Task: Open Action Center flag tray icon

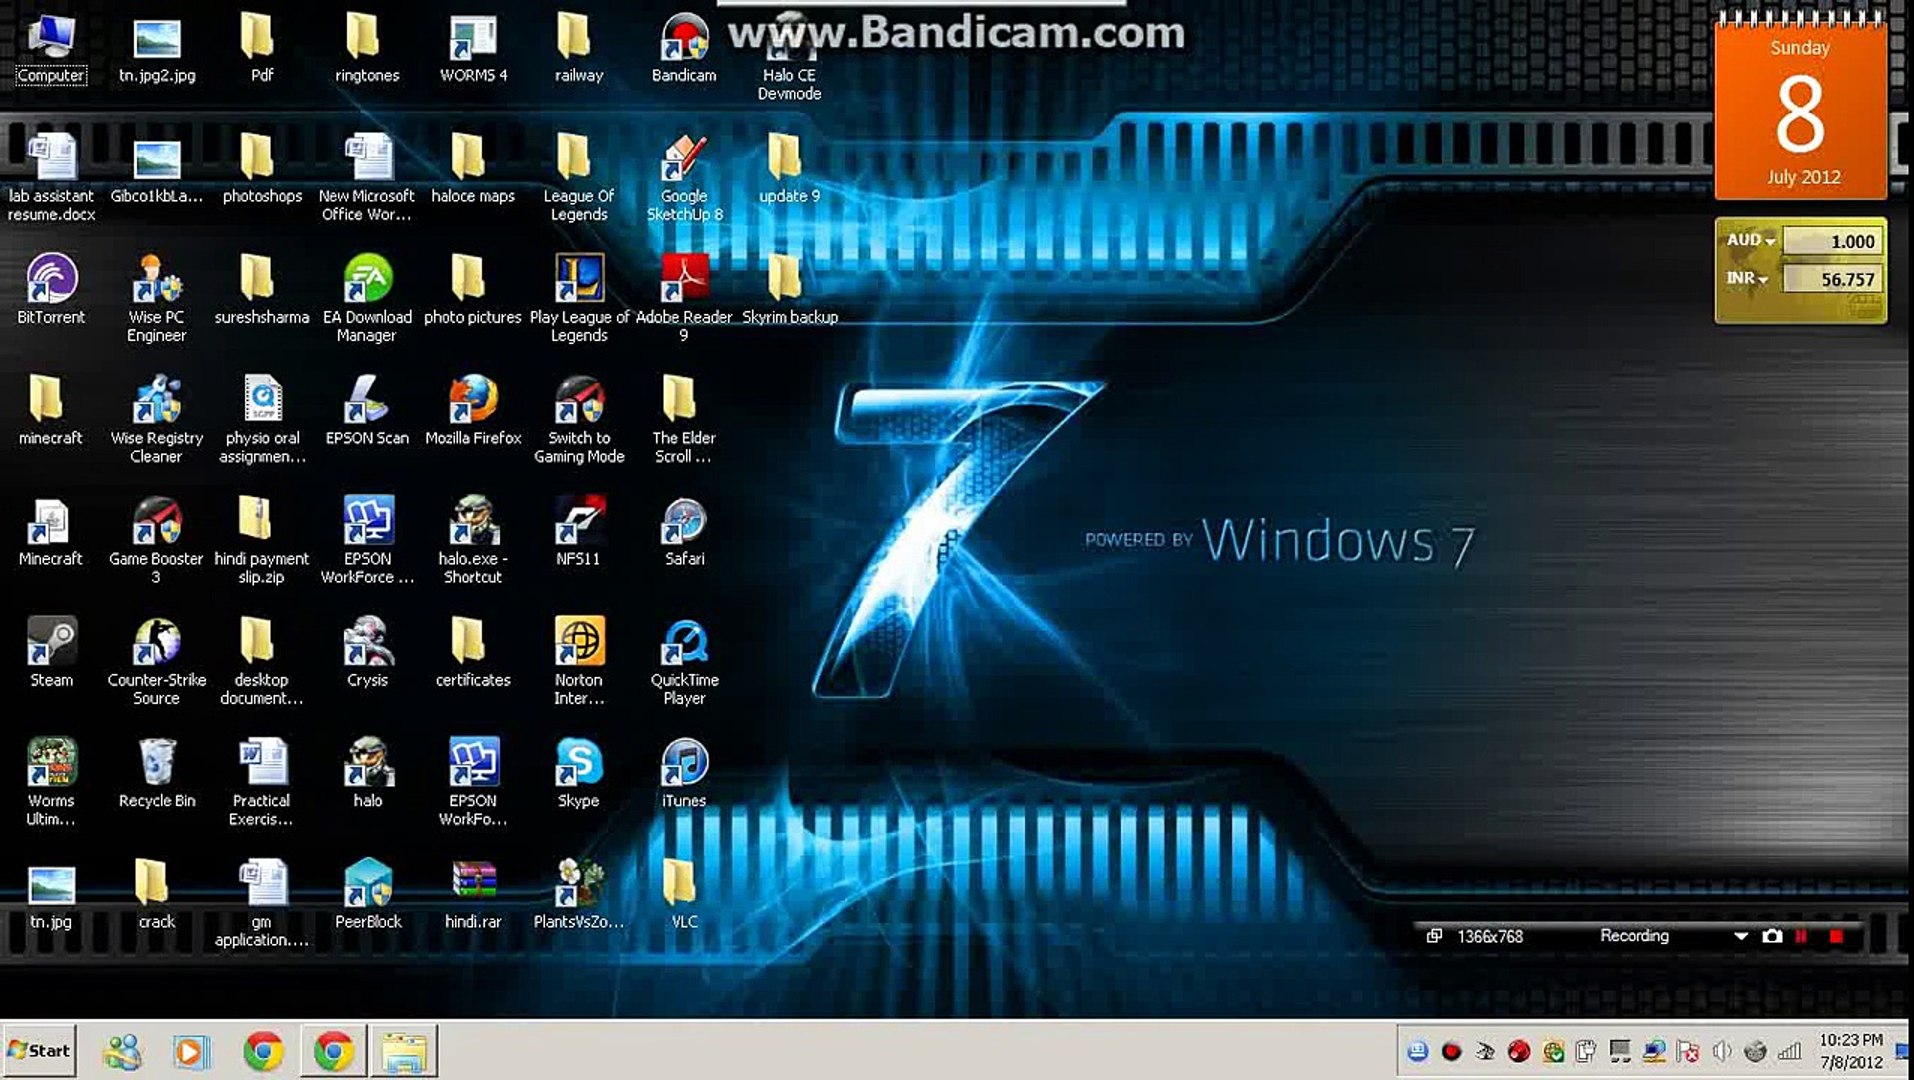Action: tap(1688, 1051)
